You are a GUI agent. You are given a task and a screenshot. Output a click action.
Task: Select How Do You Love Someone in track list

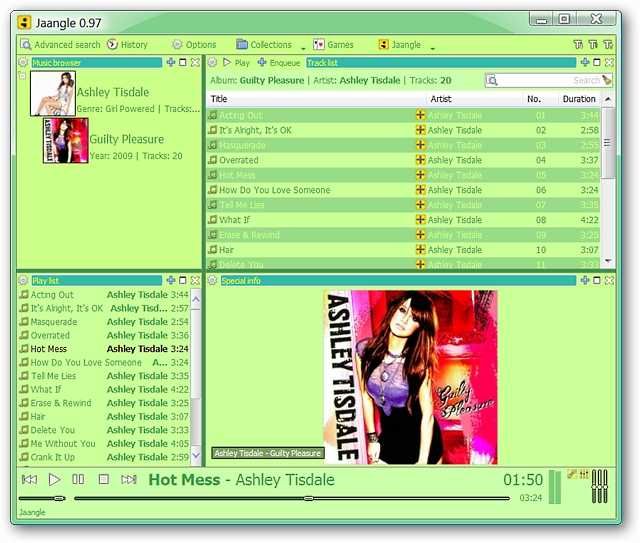403,190
